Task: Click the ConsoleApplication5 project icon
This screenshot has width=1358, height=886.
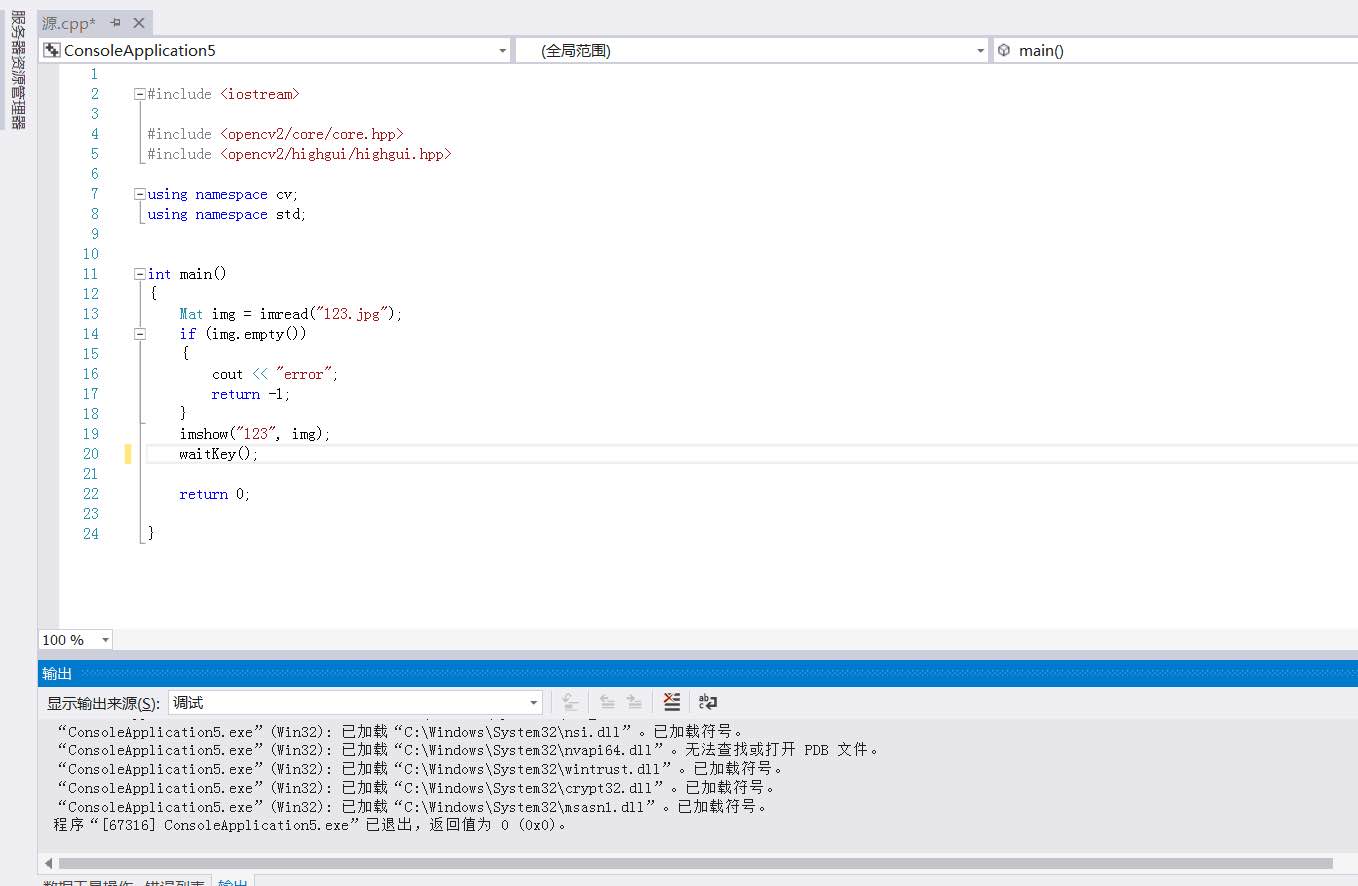Action: pos(52,50)
